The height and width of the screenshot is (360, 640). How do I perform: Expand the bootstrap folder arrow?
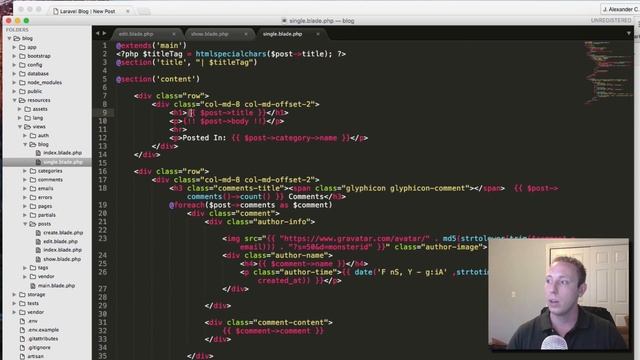(14, 56)
